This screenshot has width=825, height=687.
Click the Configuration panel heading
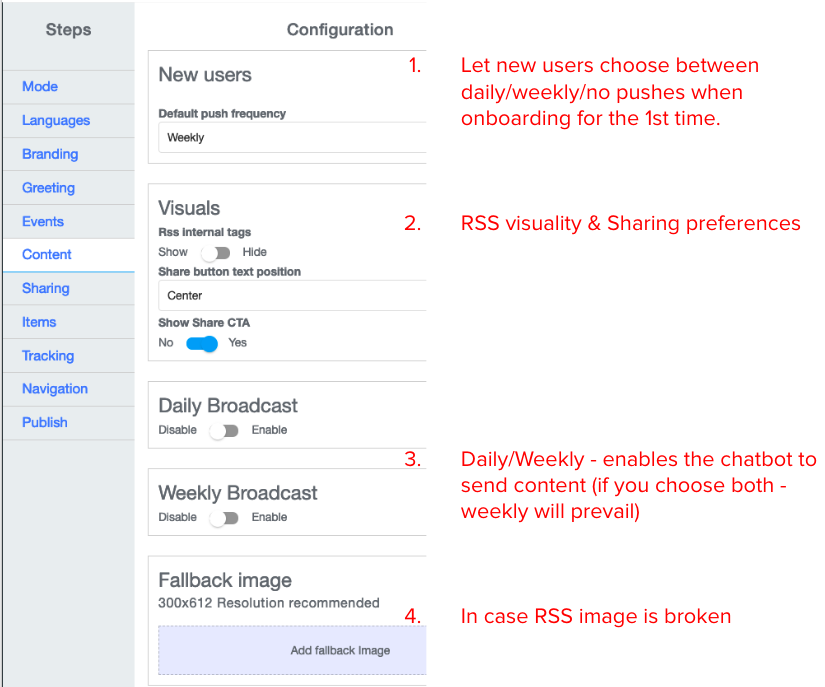340,30
